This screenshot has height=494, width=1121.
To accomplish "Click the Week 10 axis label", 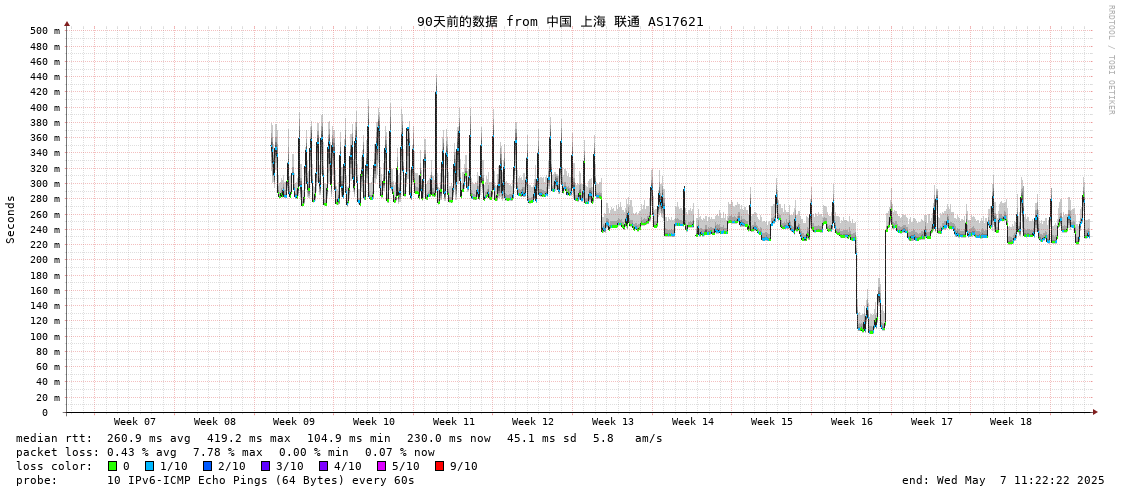I will [374, 422].
